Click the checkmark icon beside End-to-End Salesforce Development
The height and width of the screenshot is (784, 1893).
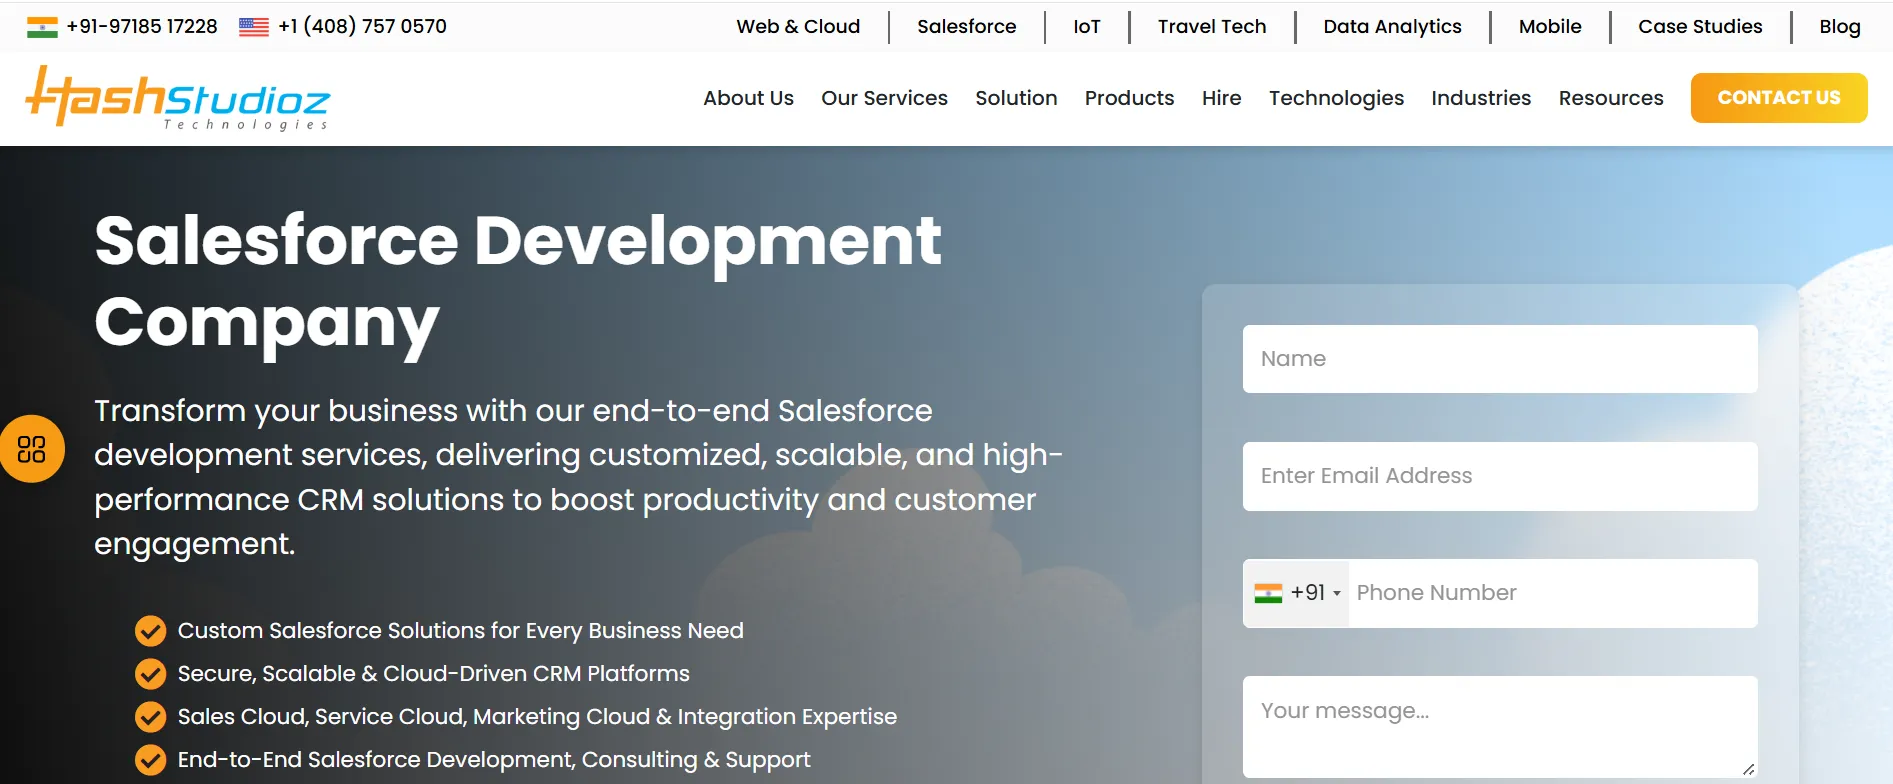coord(150,760)
